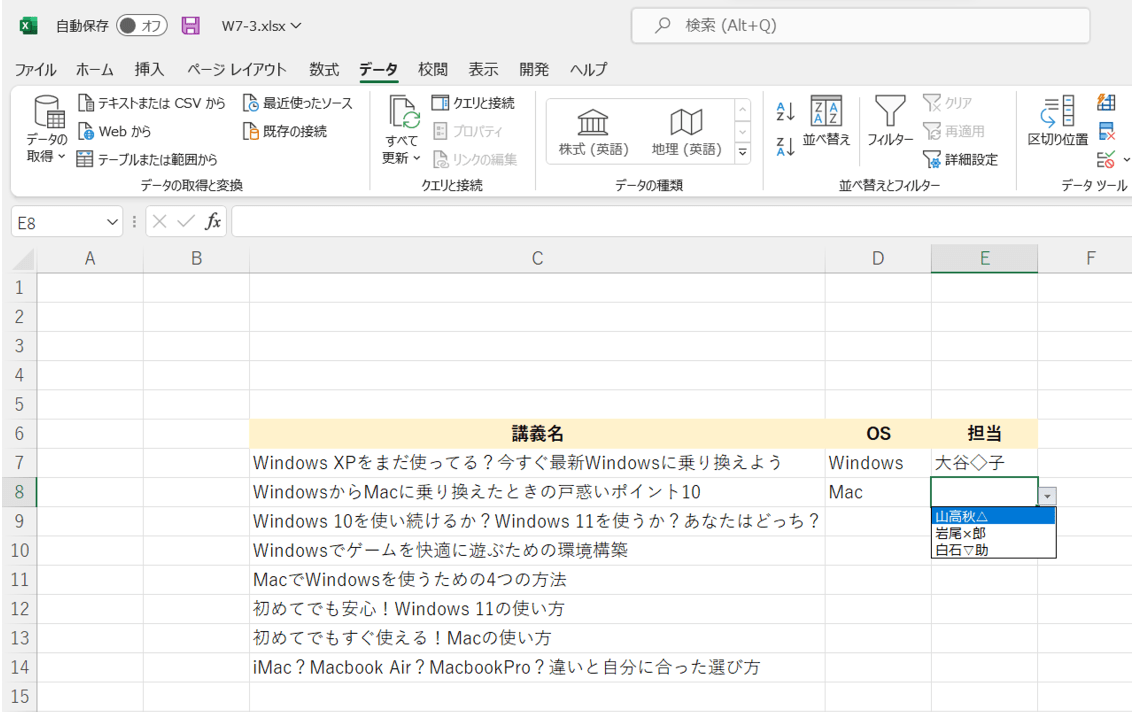
Task: Click リンクの編集
Action: tap(475, 160)
